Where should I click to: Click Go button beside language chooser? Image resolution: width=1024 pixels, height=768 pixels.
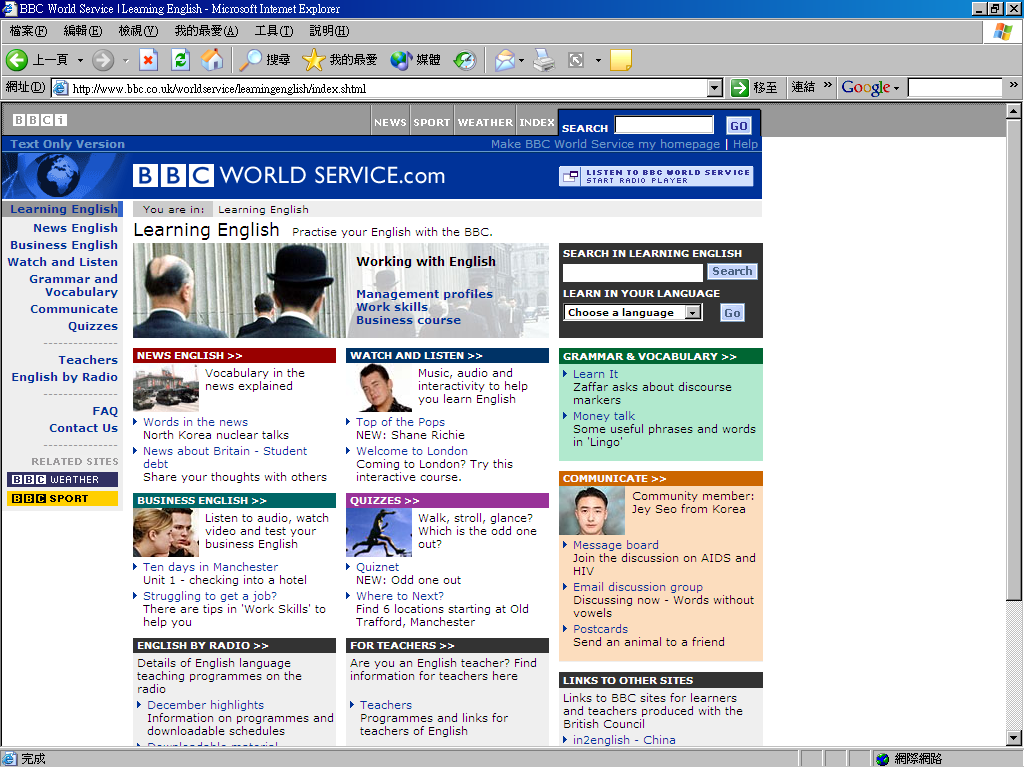pyautogui.click(x=732, y=313)
